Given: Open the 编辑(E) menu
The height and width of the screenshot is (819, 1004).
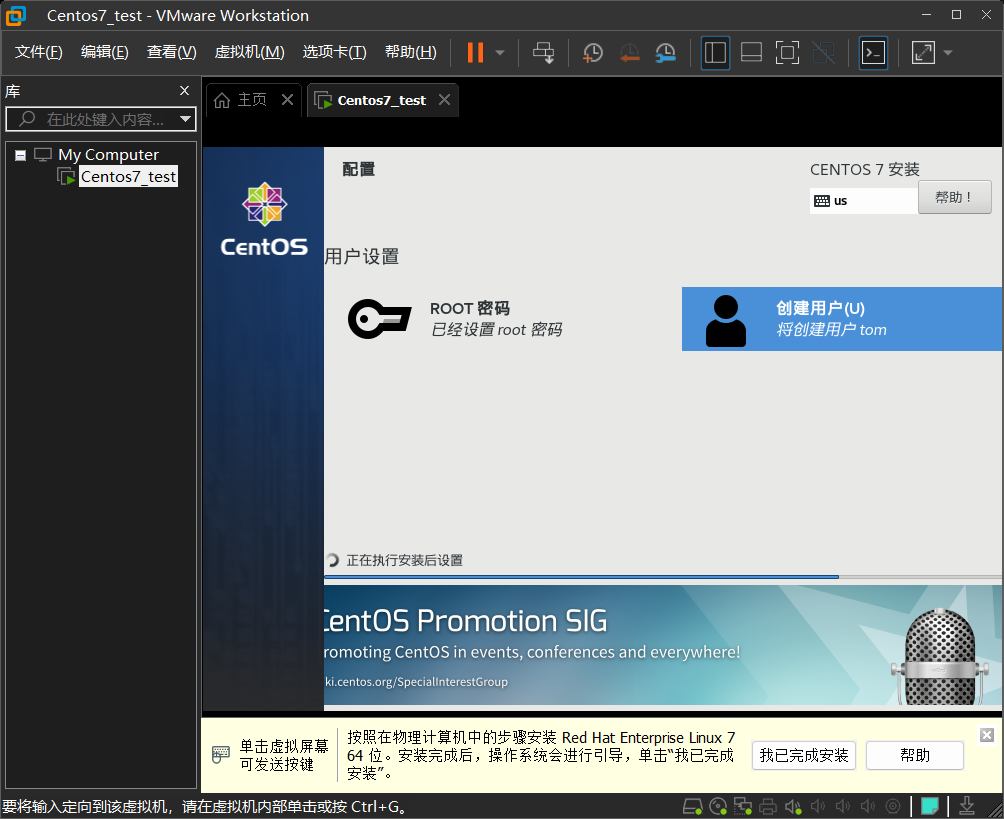Looking at the screenshot, I should pos(104,52).
